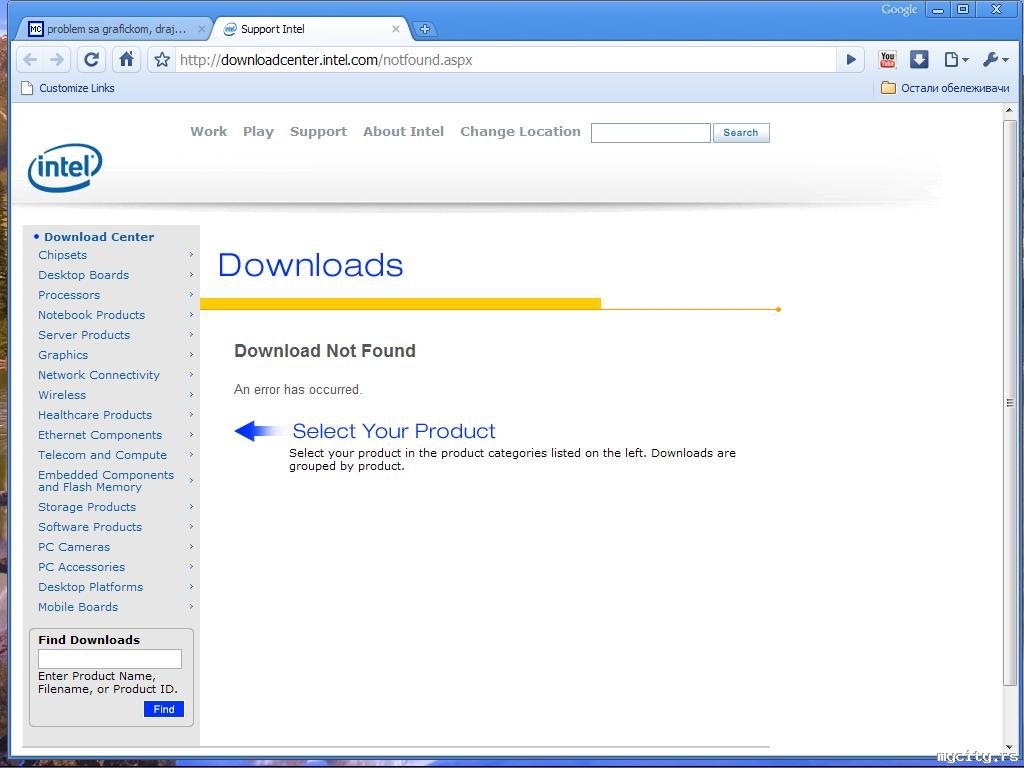Screen dimensions: 1024x768
Task: Open the Mobile Boards category
Action: tap(78, 607)
